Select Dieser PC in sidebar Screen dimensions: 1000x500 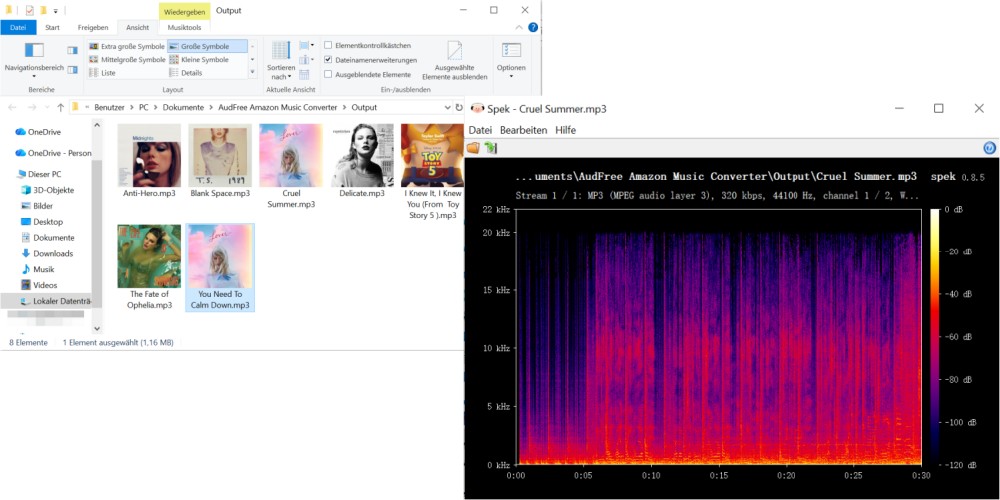(x=38, y=174)
